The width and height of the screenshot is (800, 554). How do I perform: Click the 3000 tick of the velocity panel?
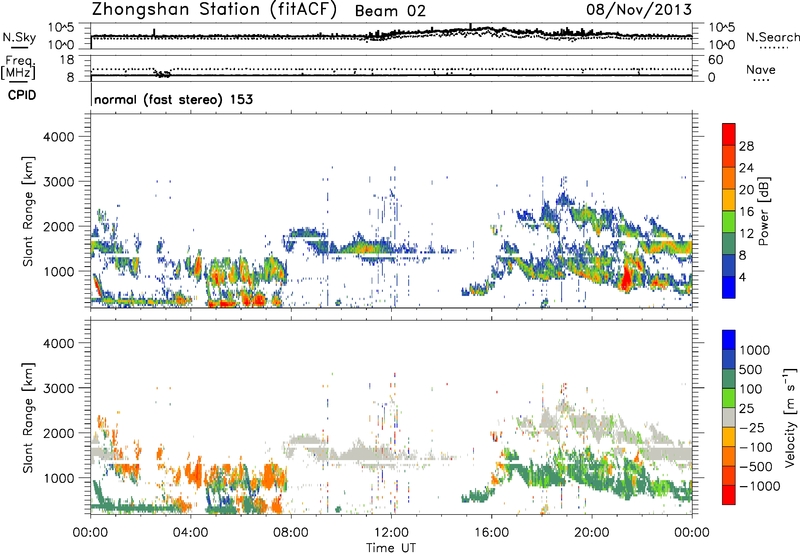59,388
